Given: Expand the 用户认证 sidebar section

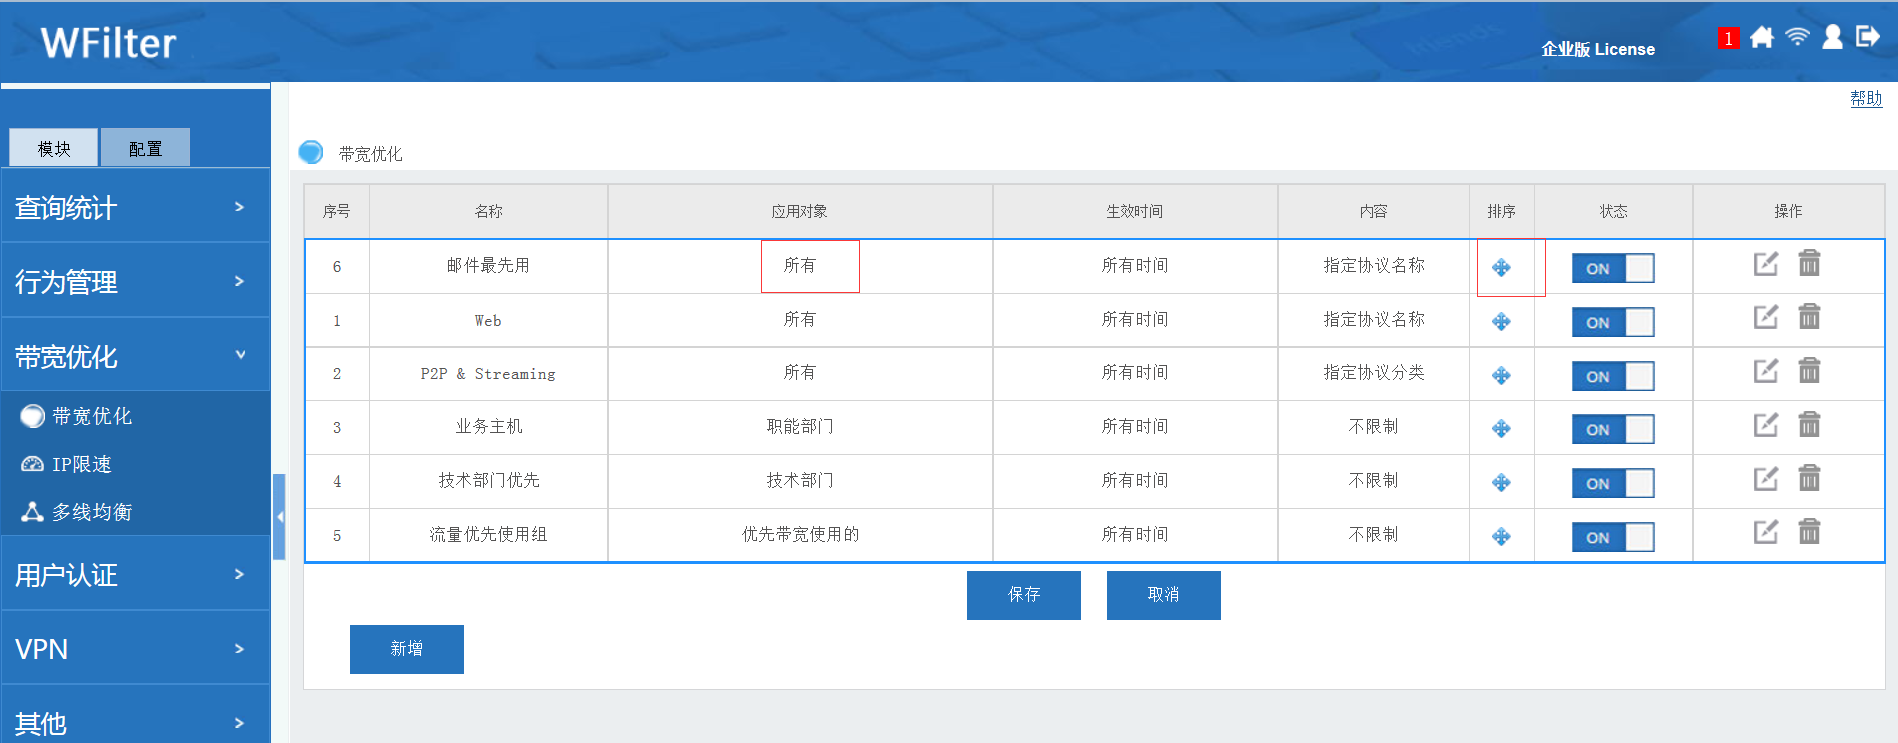Looking at the screenshot, I should point(135,574).
